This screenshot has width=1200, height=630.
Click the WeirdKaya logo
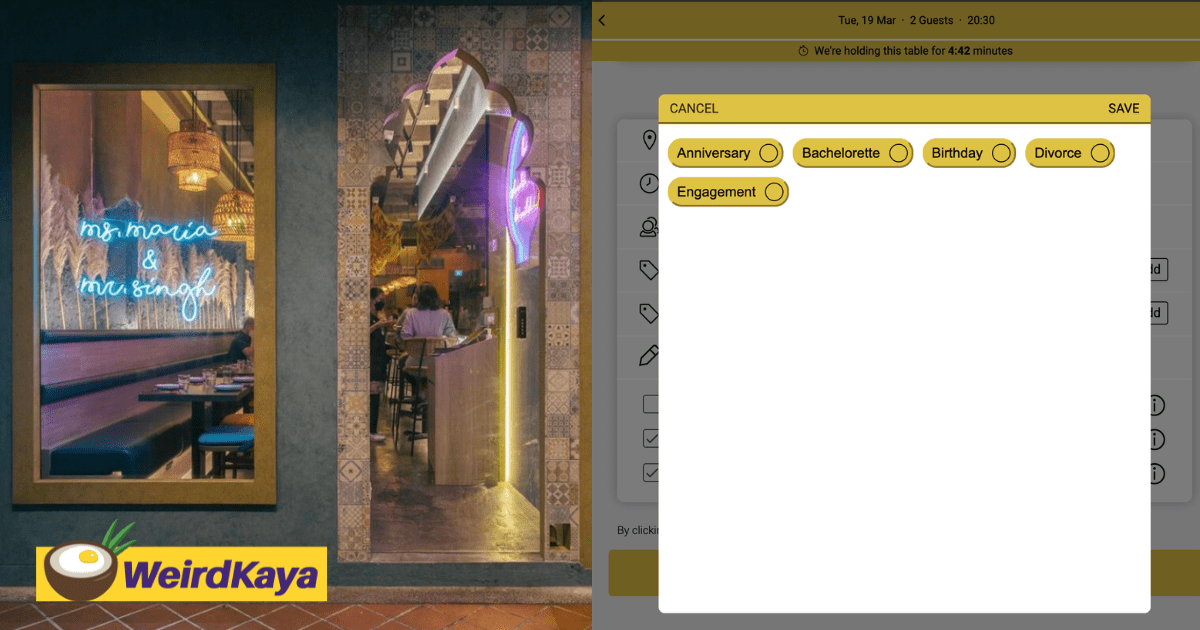tap(182, 573)
